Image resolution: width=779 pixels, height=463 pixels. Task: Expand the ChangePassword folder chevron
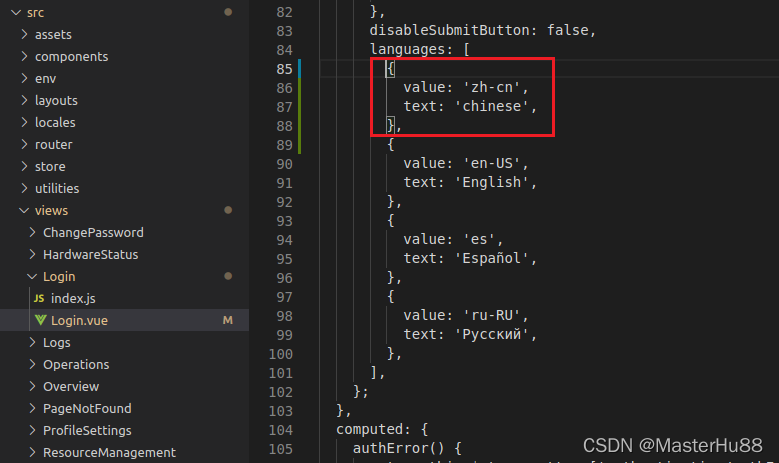pyautogui.click(x=32, y=232)
